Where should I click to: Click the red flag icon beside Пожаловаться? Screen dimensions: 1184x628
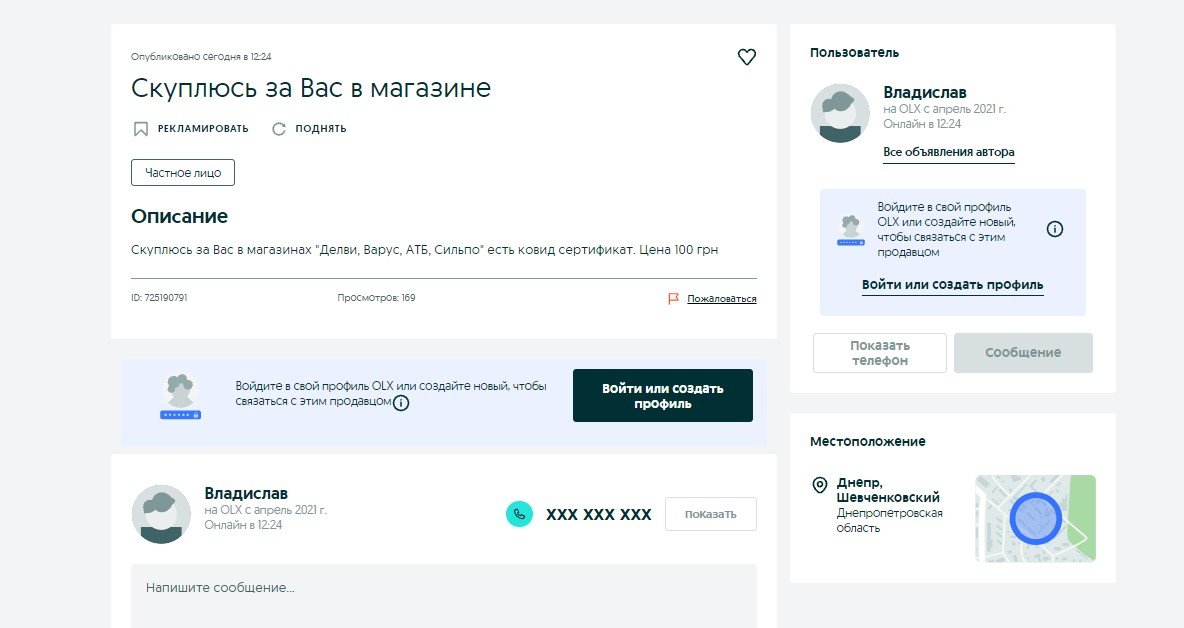[673, 298]
